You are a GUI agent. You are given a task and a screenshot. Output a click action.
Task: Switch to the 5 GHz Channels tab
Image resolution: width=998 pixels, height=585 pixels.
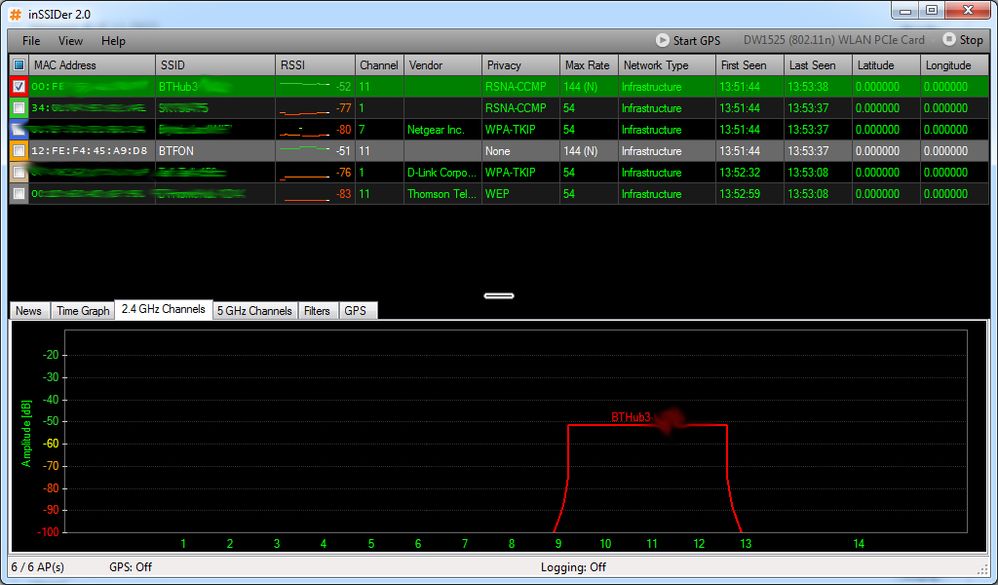coord(255,311)
